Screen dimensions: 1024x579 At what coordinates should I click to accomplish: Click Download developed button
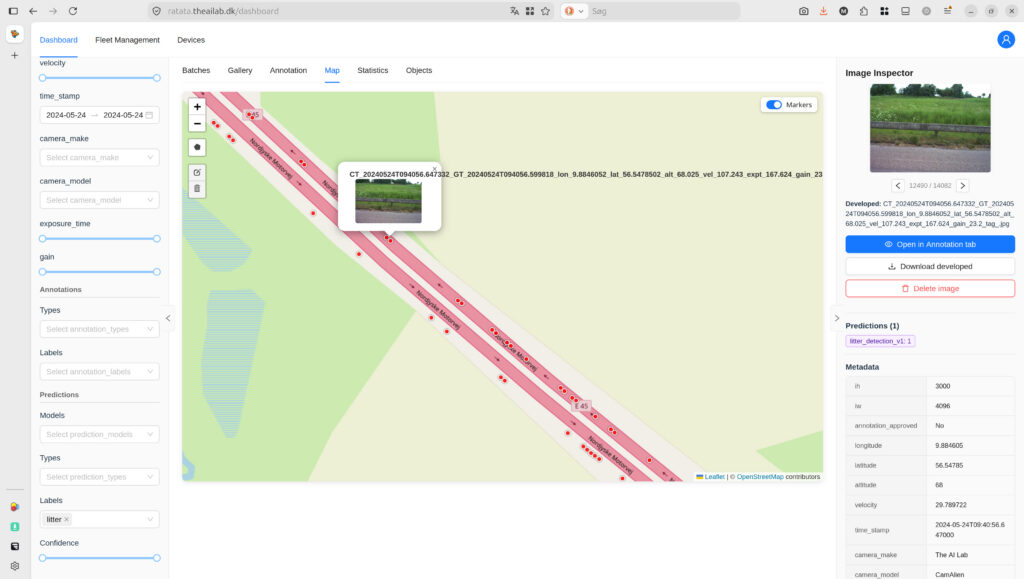tap(930, 266)
